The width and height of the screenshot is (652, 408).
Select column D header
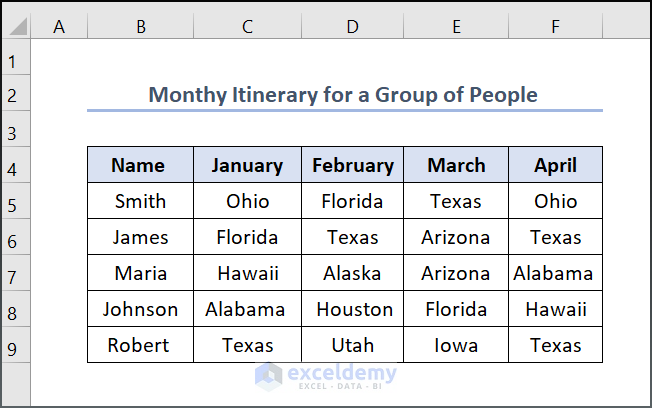pos(352,28)
